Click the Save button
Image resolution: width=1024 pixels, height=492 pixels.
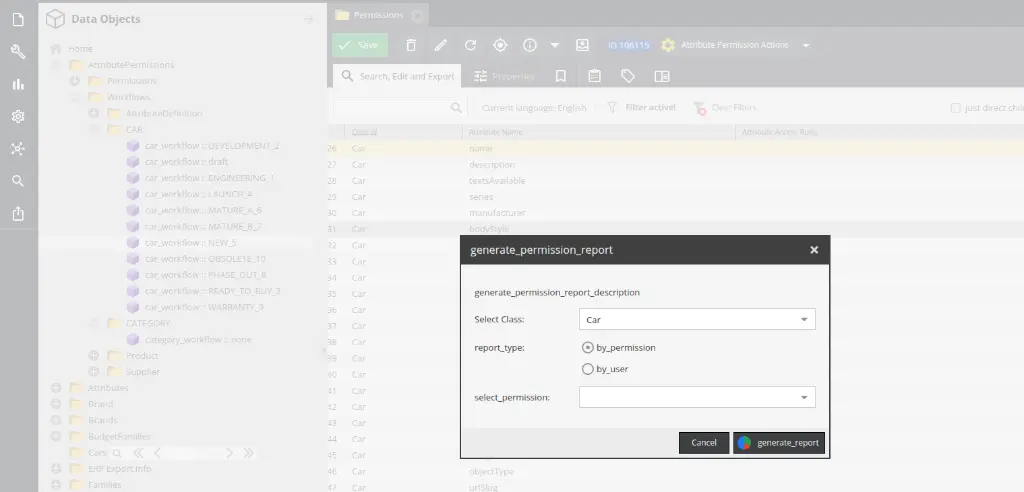pos(360,45)
